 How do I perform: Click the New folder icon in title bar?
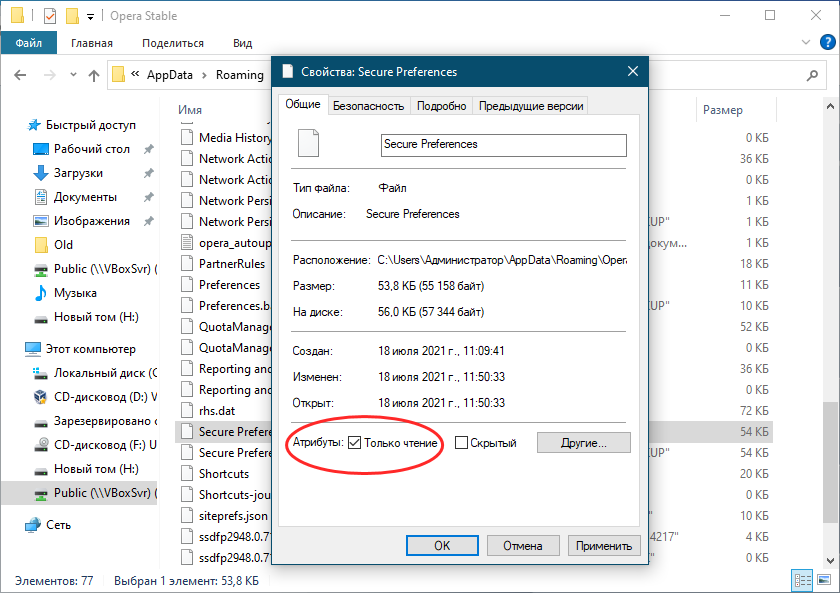(x=71, y=16)
